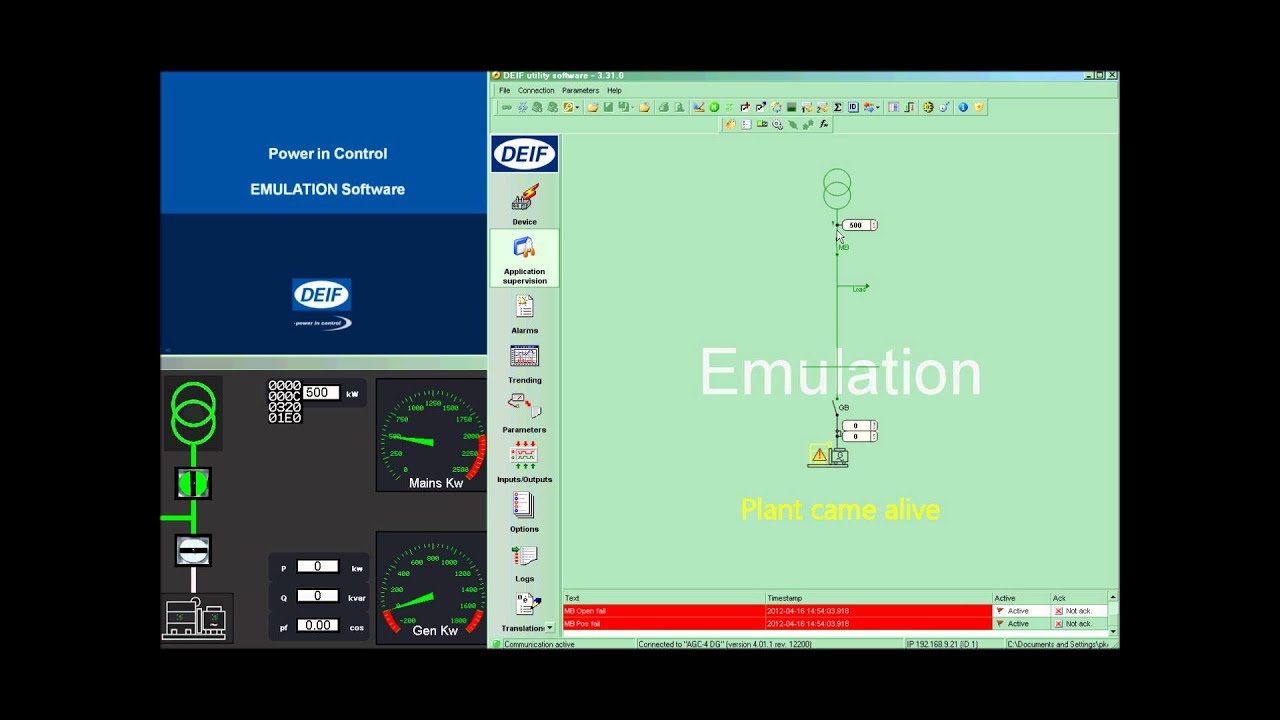The height and width of the screenshot is (720, 1280).
Task: Click the transformer symbol in supervision diagram
Action: click(x=837, y=189)
